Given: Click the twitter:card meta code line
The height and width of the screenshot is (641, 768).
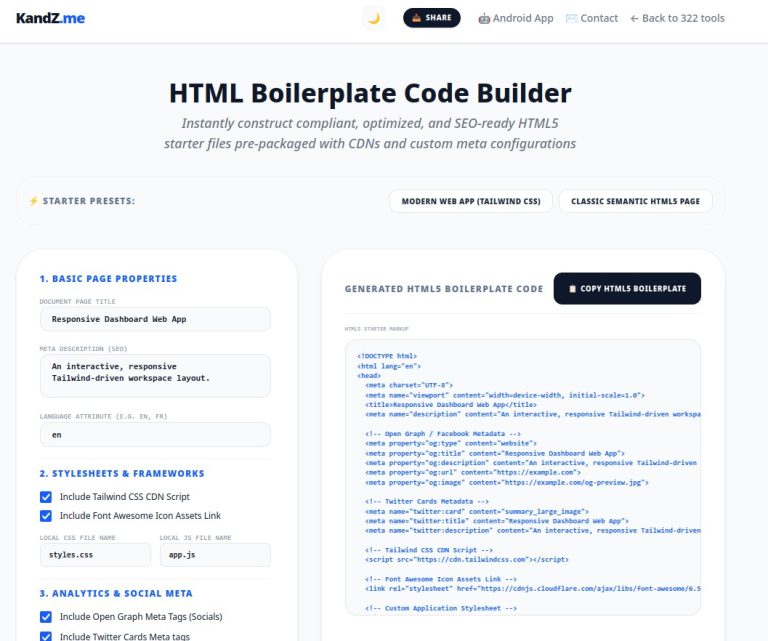Looking at the screenshot, I should [x=477, y=512].
